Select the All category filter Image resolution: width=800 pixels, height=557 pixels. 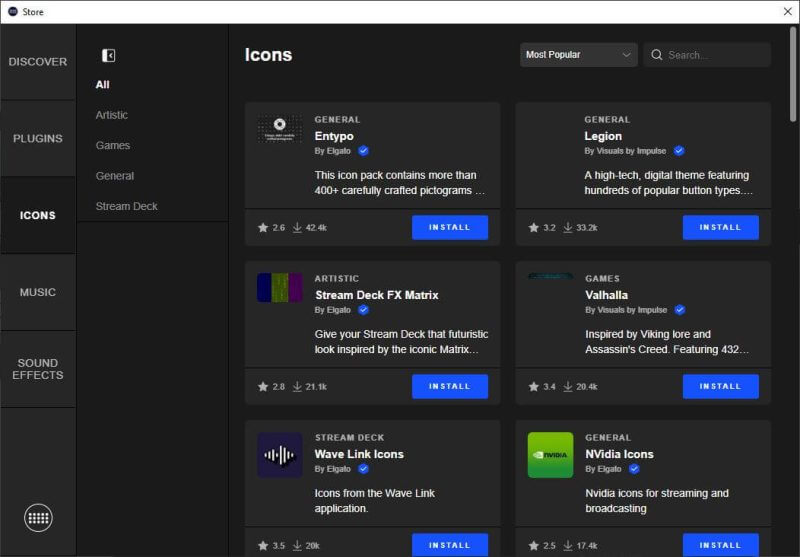click(x=103, y=85)
